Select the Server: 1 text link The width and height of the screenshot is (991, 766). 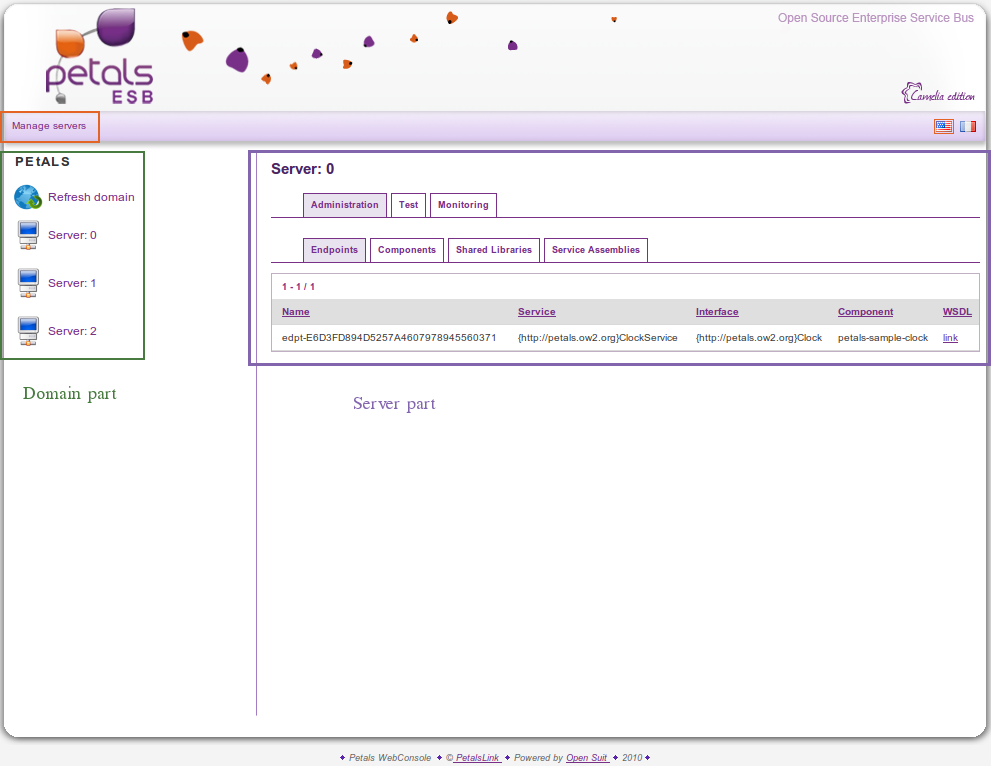tap(72, 284)
